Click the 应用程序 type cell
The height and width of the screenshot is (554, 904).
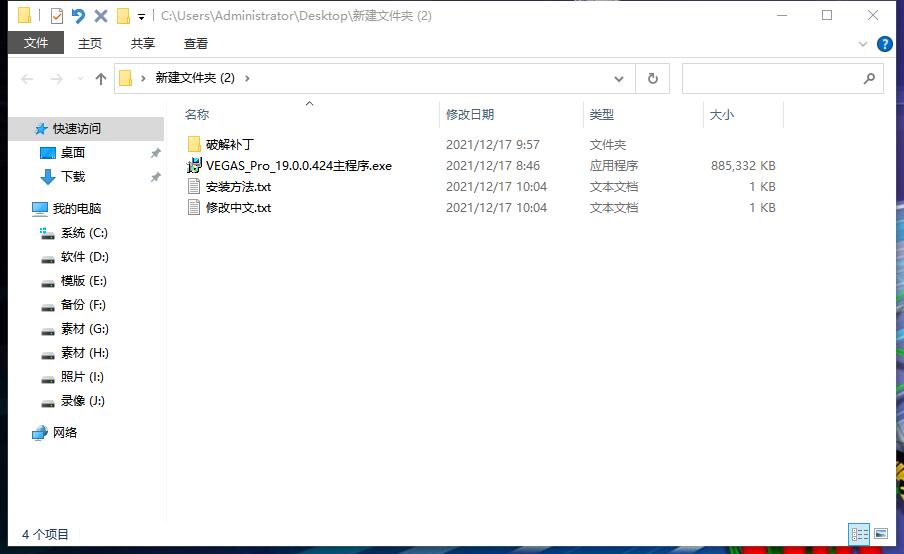[x=613, y=165]
